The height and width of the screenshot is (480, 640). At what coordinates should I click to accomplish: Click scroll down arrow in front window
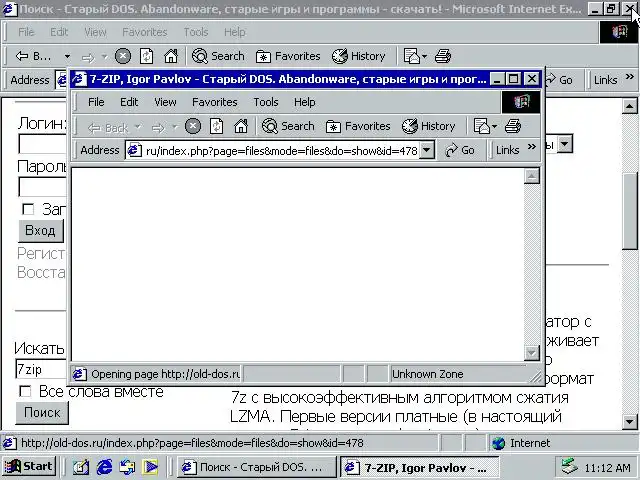coord(531,353)
